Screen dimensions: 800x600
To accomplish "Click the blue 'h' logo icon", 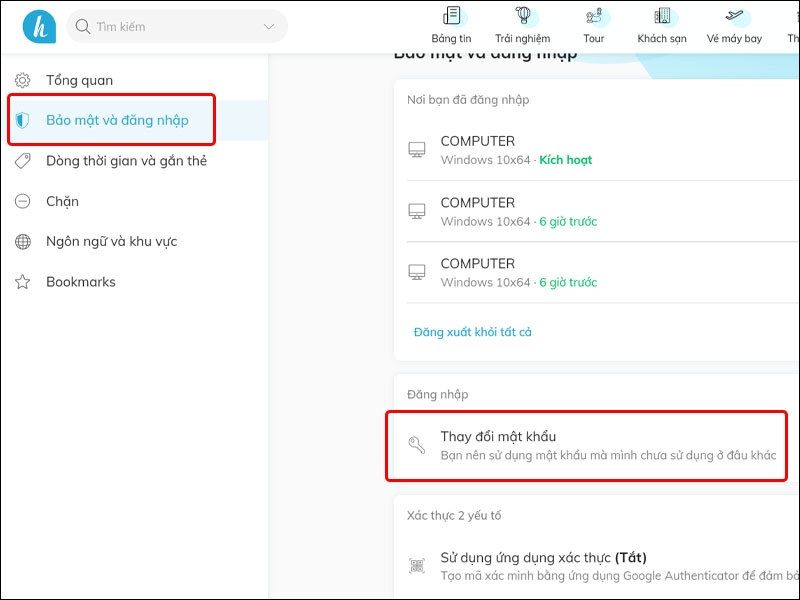I will tap(39, 27).
